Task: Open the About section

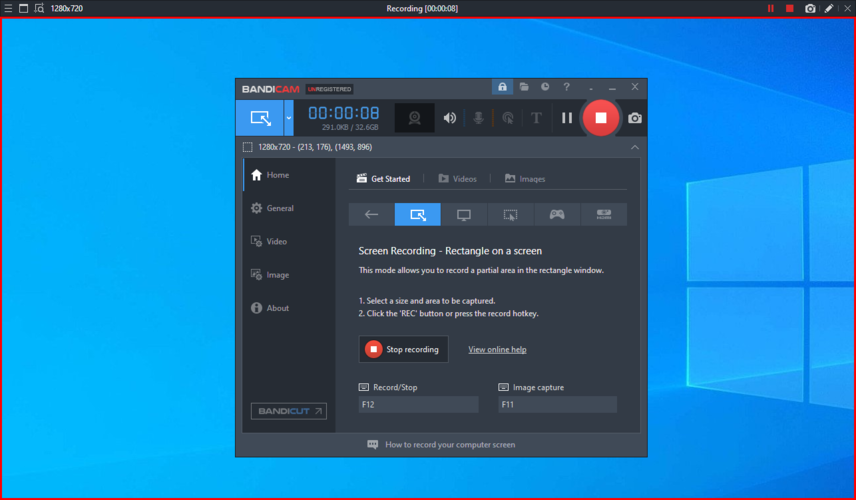Action: [x=289, y=308]
